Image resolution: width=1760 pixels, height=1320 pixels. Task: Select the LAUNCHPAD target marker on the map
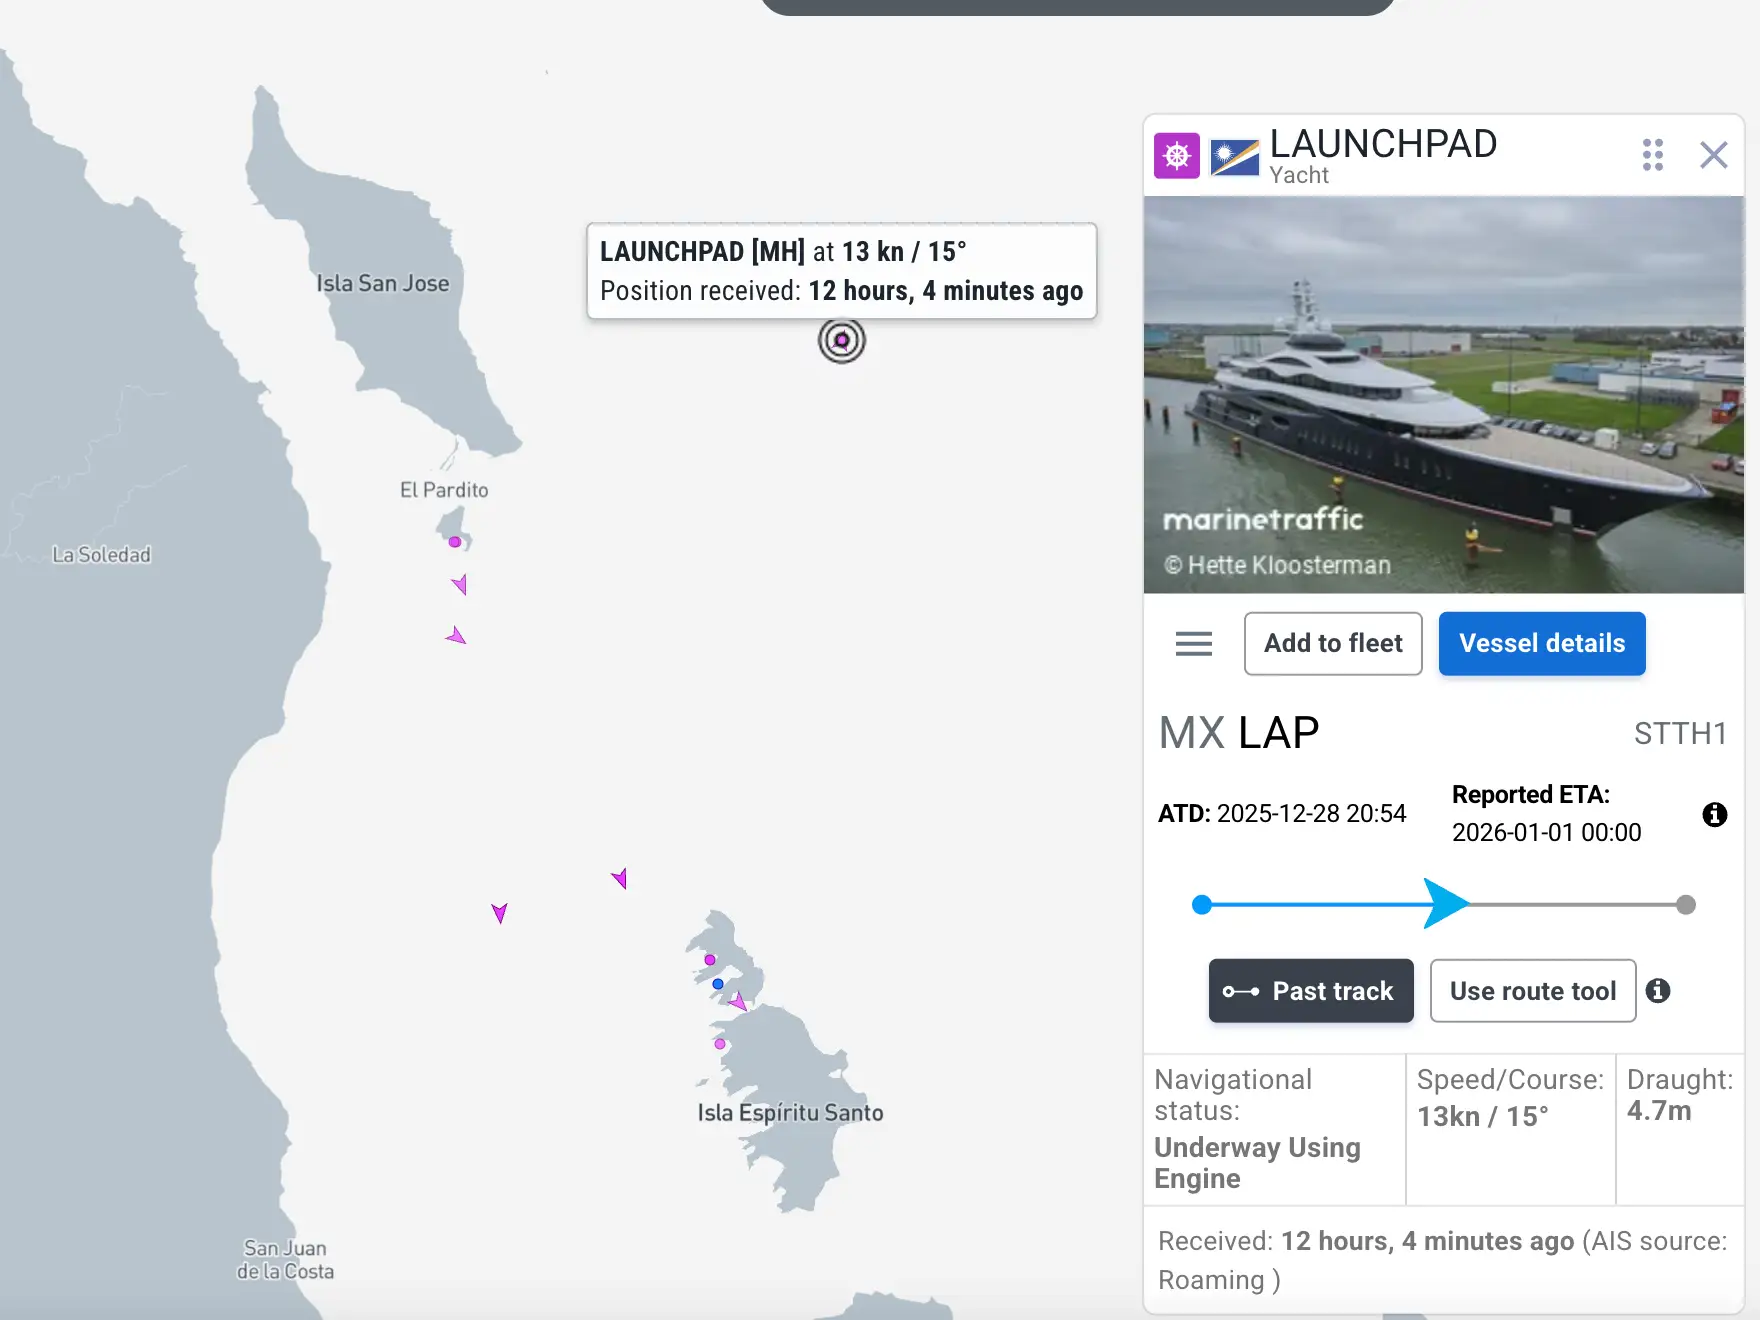coord(841,340)
